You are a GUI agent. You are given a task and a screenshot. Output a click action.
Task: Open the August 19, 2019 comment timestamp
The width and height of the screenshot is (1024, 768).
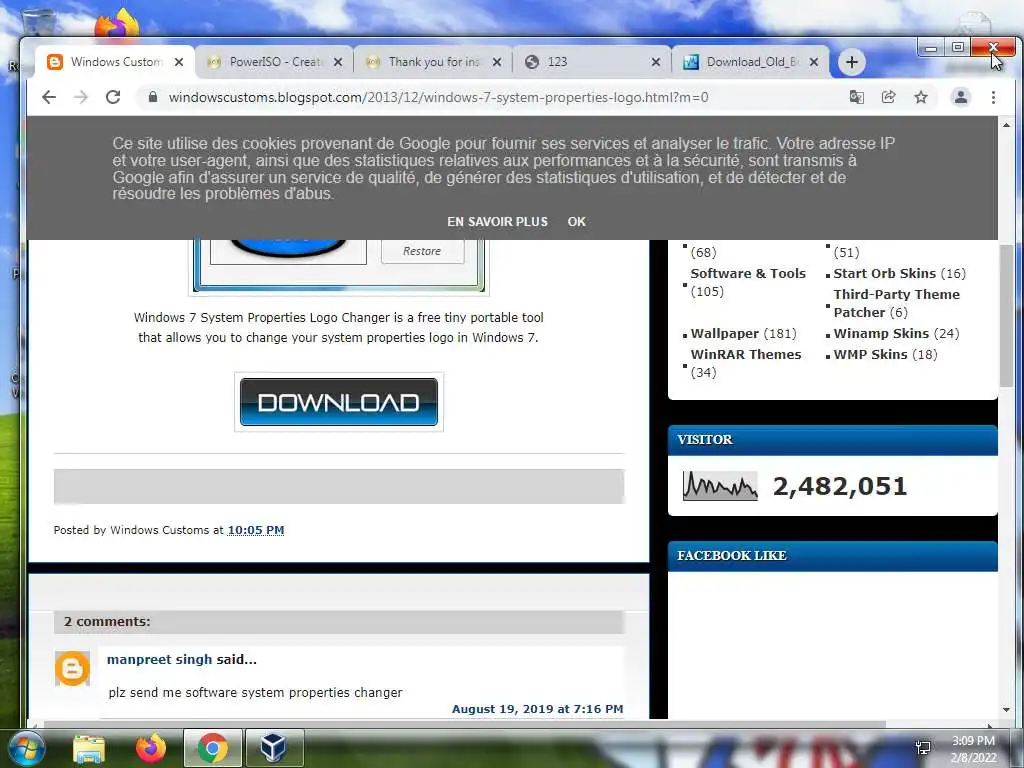[537, 709]
